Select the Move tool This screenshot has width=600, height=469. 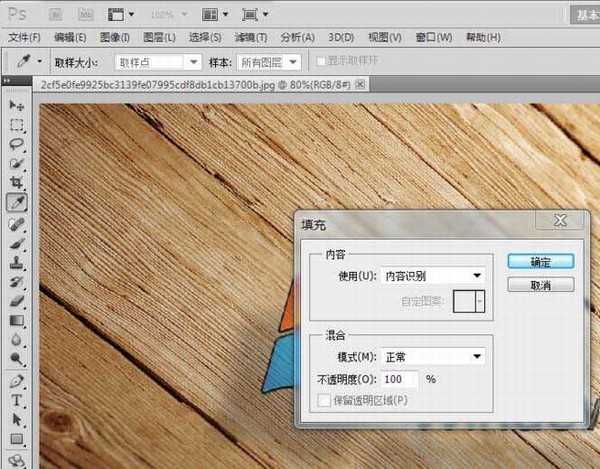point(17,106)
